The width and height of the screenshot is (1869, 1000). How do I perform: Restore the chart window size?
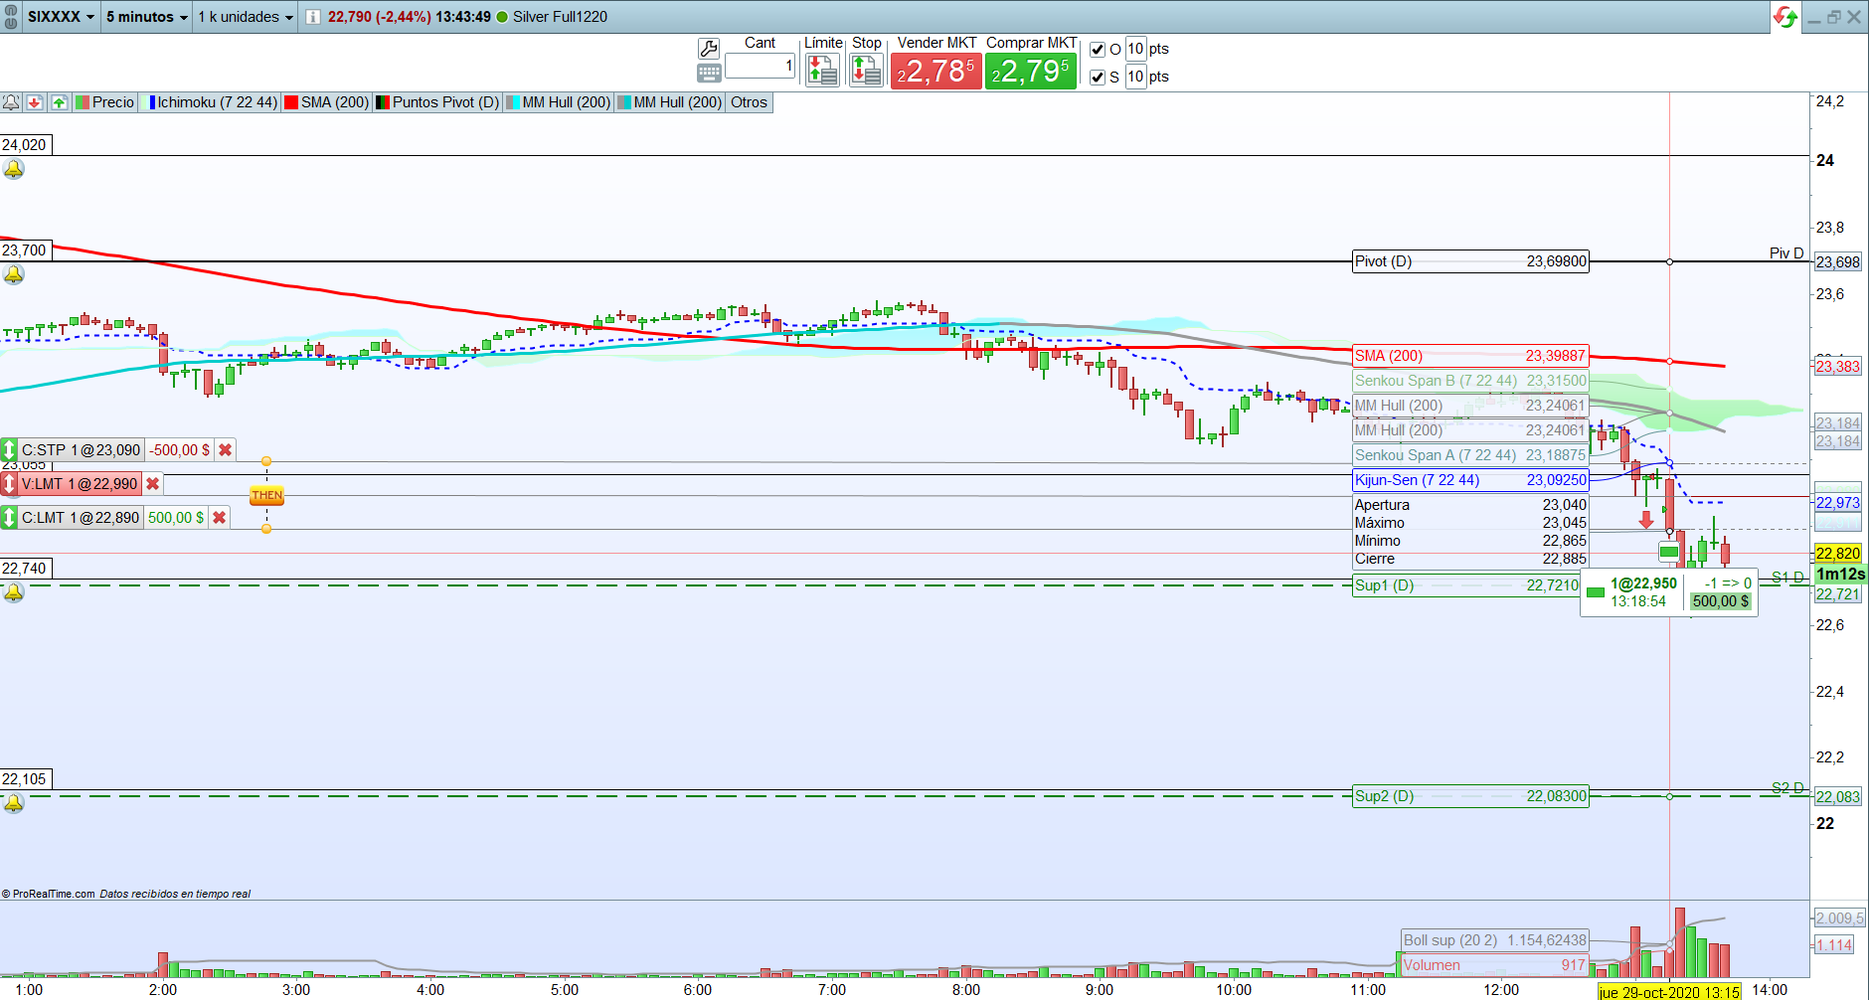tap(1834, 17)
